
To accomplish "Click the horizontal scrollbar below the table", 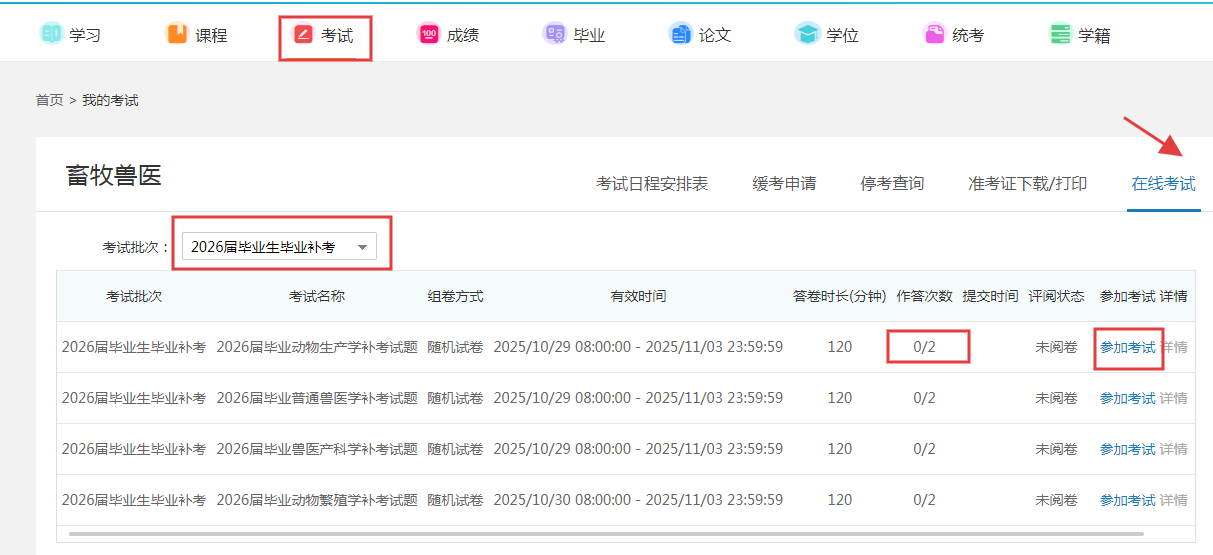I will [x=600, y=535].
